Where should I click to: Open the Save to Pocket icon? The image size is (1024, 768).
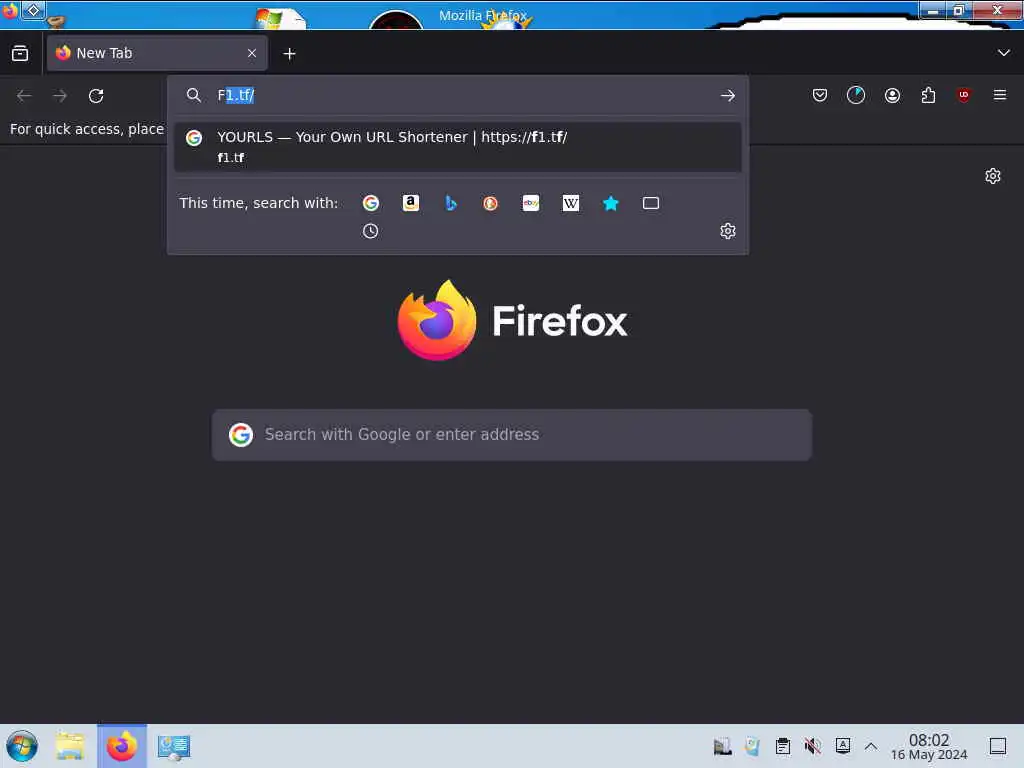pyautogui.click(x=820, y=95)
